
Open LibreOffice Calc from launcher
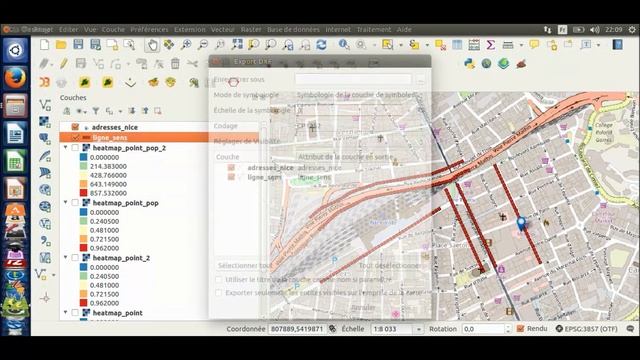click(x=16, y=162)
